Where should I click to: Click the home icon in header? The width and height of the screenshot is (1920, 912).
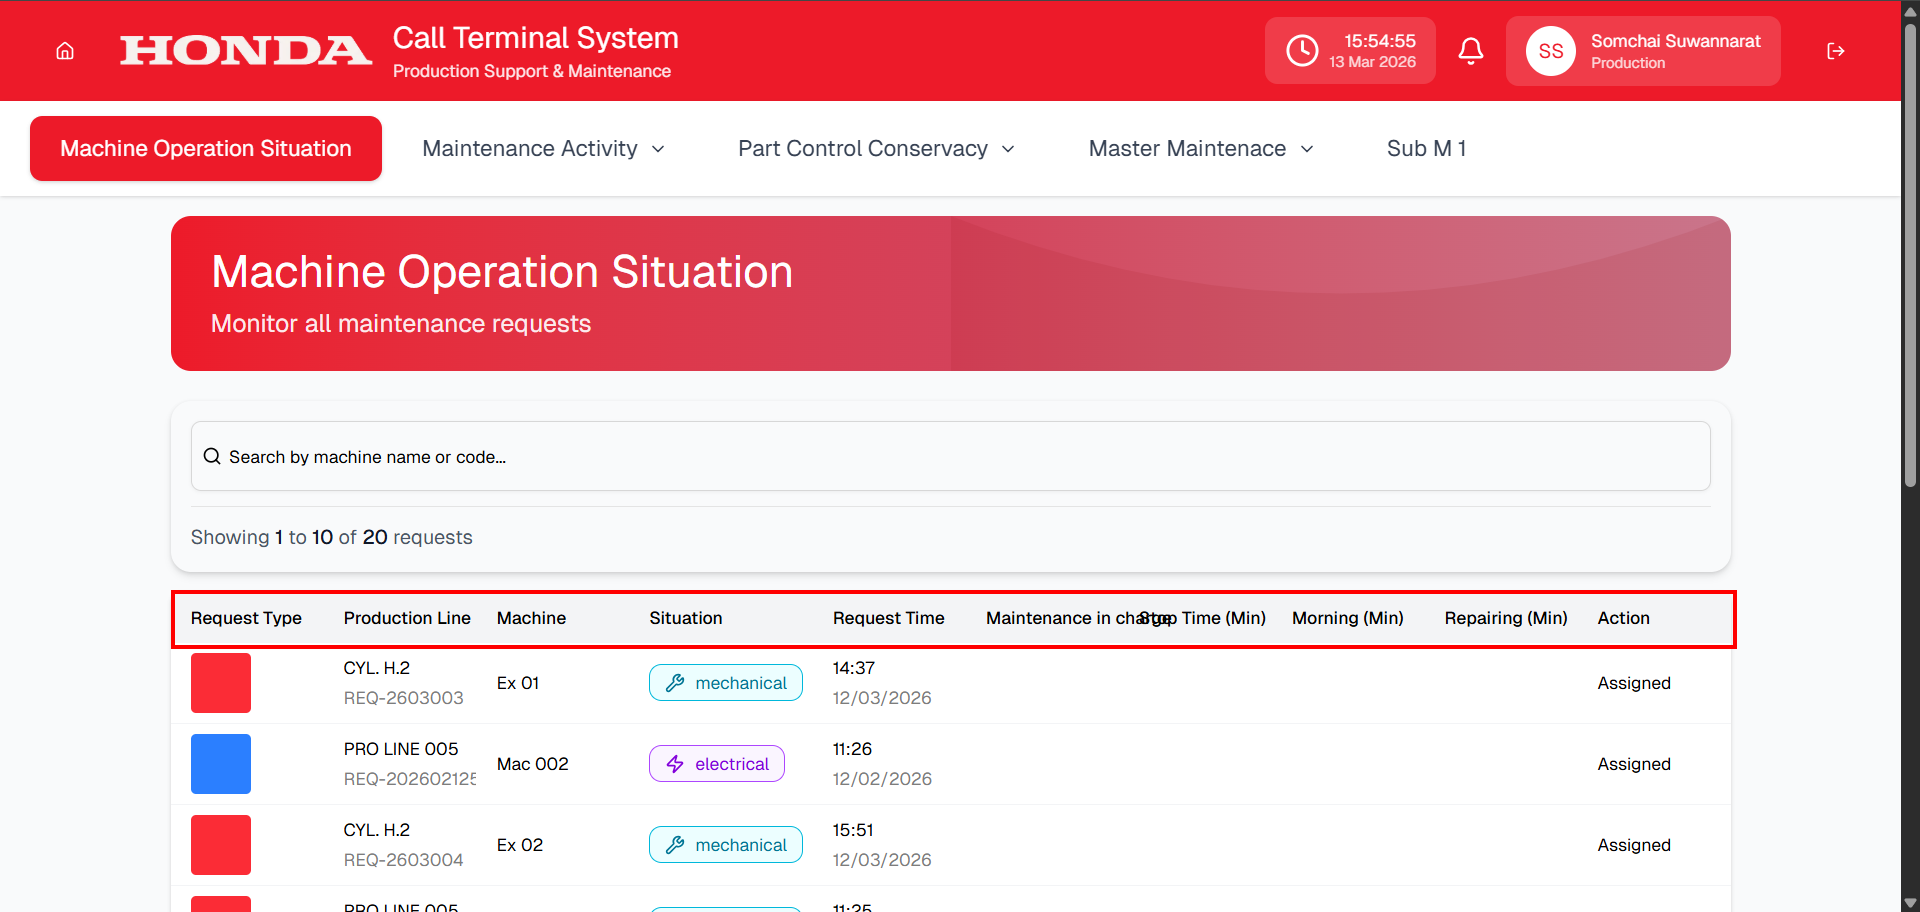(65, 51)
